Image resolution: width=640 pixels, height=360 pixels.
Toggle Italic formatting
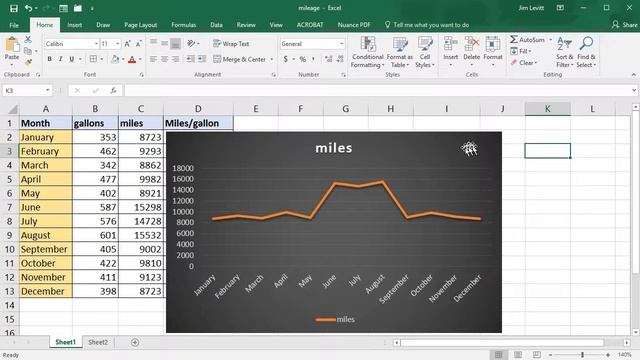(x=60, y=59)
